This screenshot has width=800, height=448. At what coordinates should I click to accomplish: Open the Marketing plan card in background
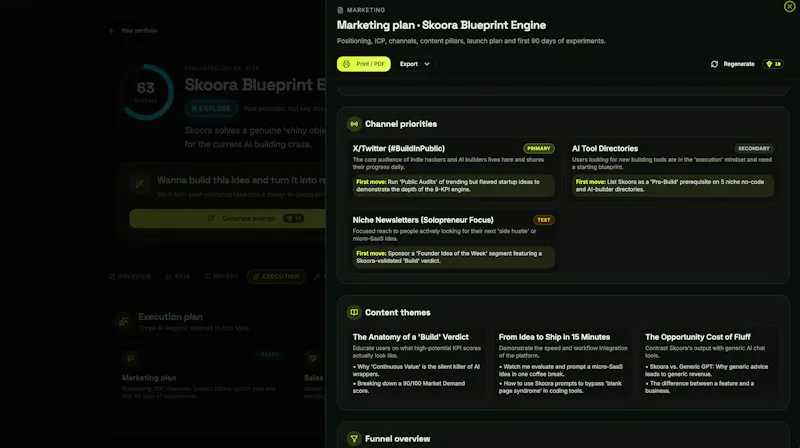click(201, 378)
